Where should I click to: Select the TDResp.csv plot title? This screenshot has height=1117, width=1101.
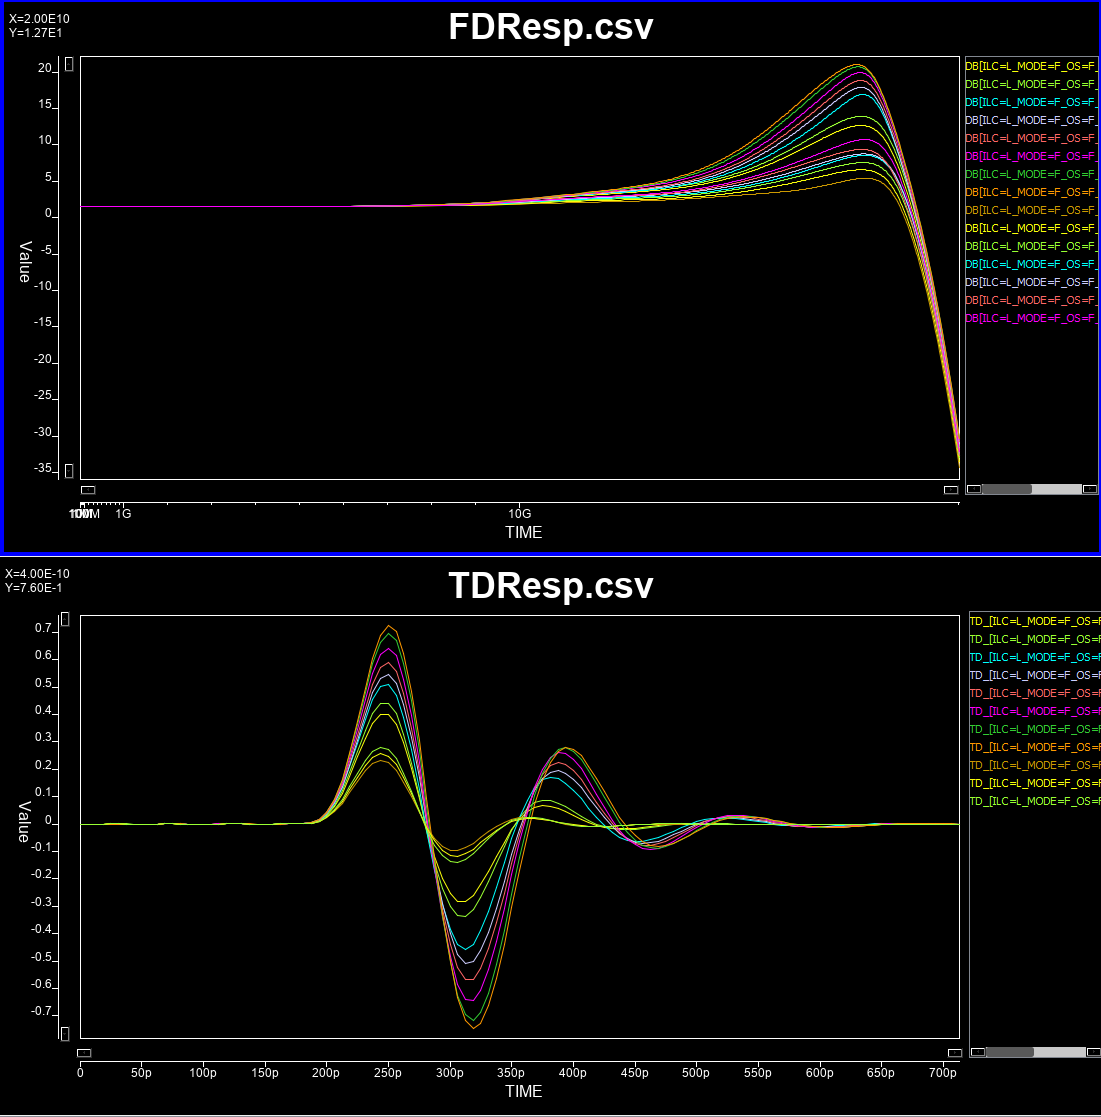tap(550, 585)
